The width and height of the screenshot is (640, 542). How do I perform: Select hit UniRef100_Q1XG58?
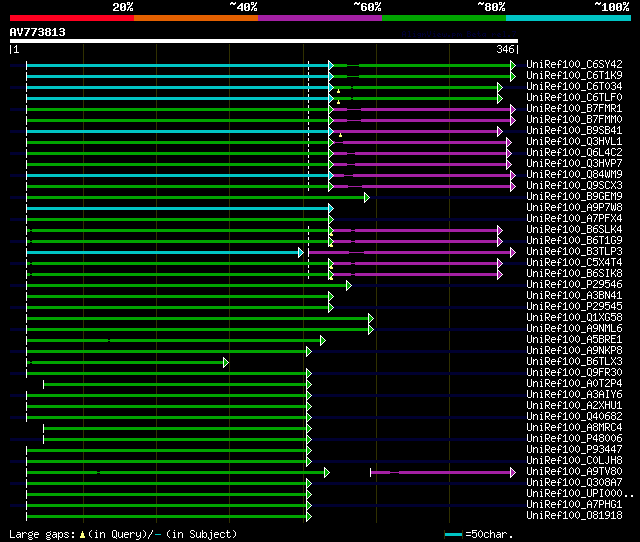(x=574, y=318)
